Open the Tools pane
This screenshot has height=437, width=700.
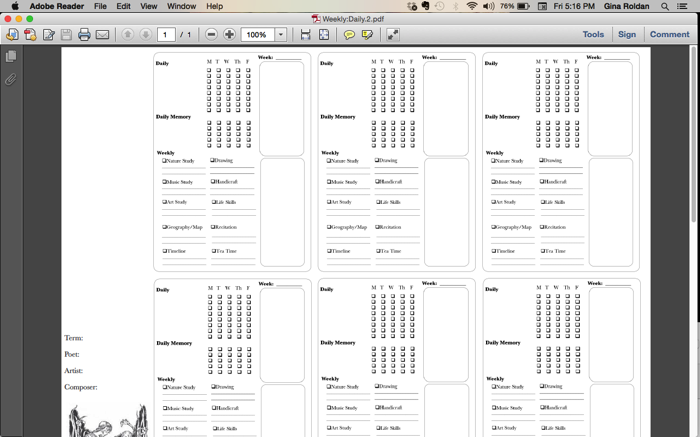tap(593, 34)
